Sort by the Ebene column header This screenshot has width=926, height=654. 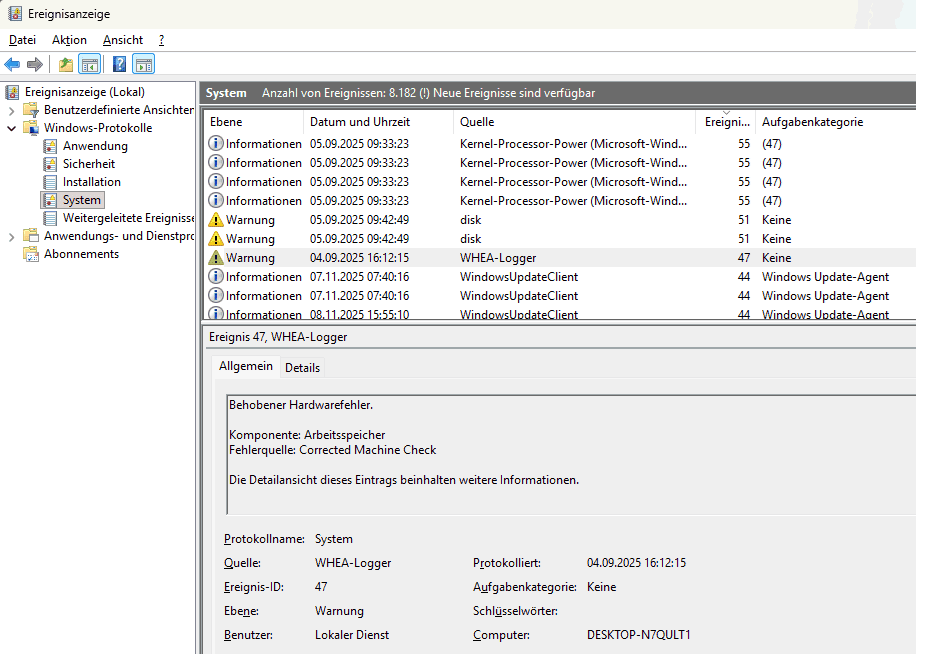(254, 122)
